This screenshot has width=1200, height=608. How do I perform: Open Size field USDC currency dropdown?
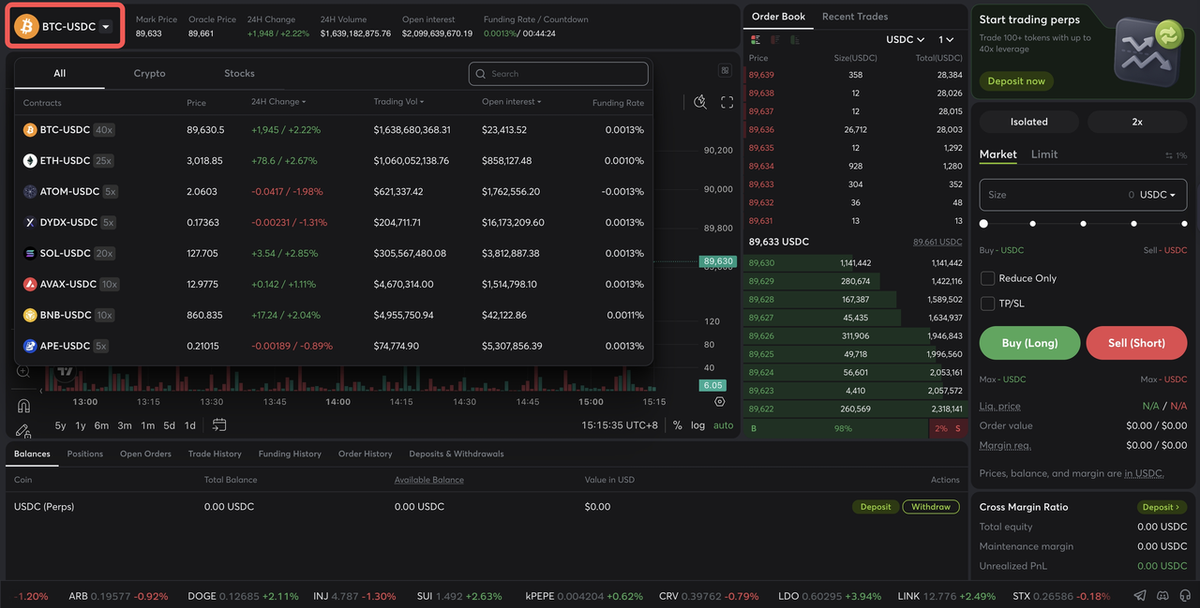(1158, 195)
